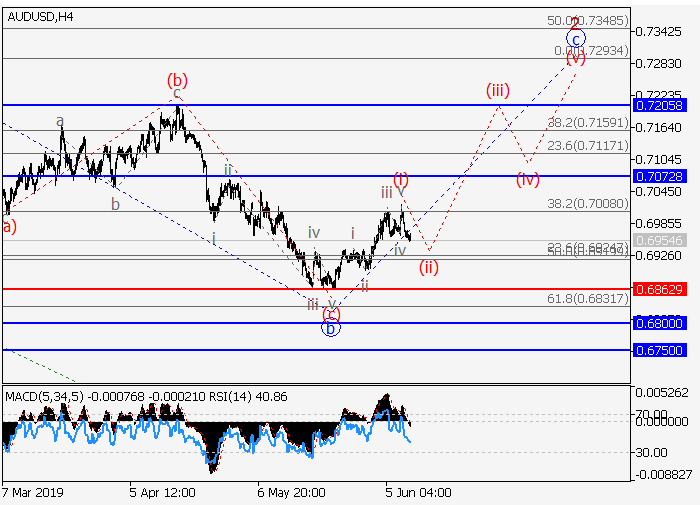Select the red (iii) wave label
The width and height of the screenshot is (700, 505).
(x=498, y=91)
